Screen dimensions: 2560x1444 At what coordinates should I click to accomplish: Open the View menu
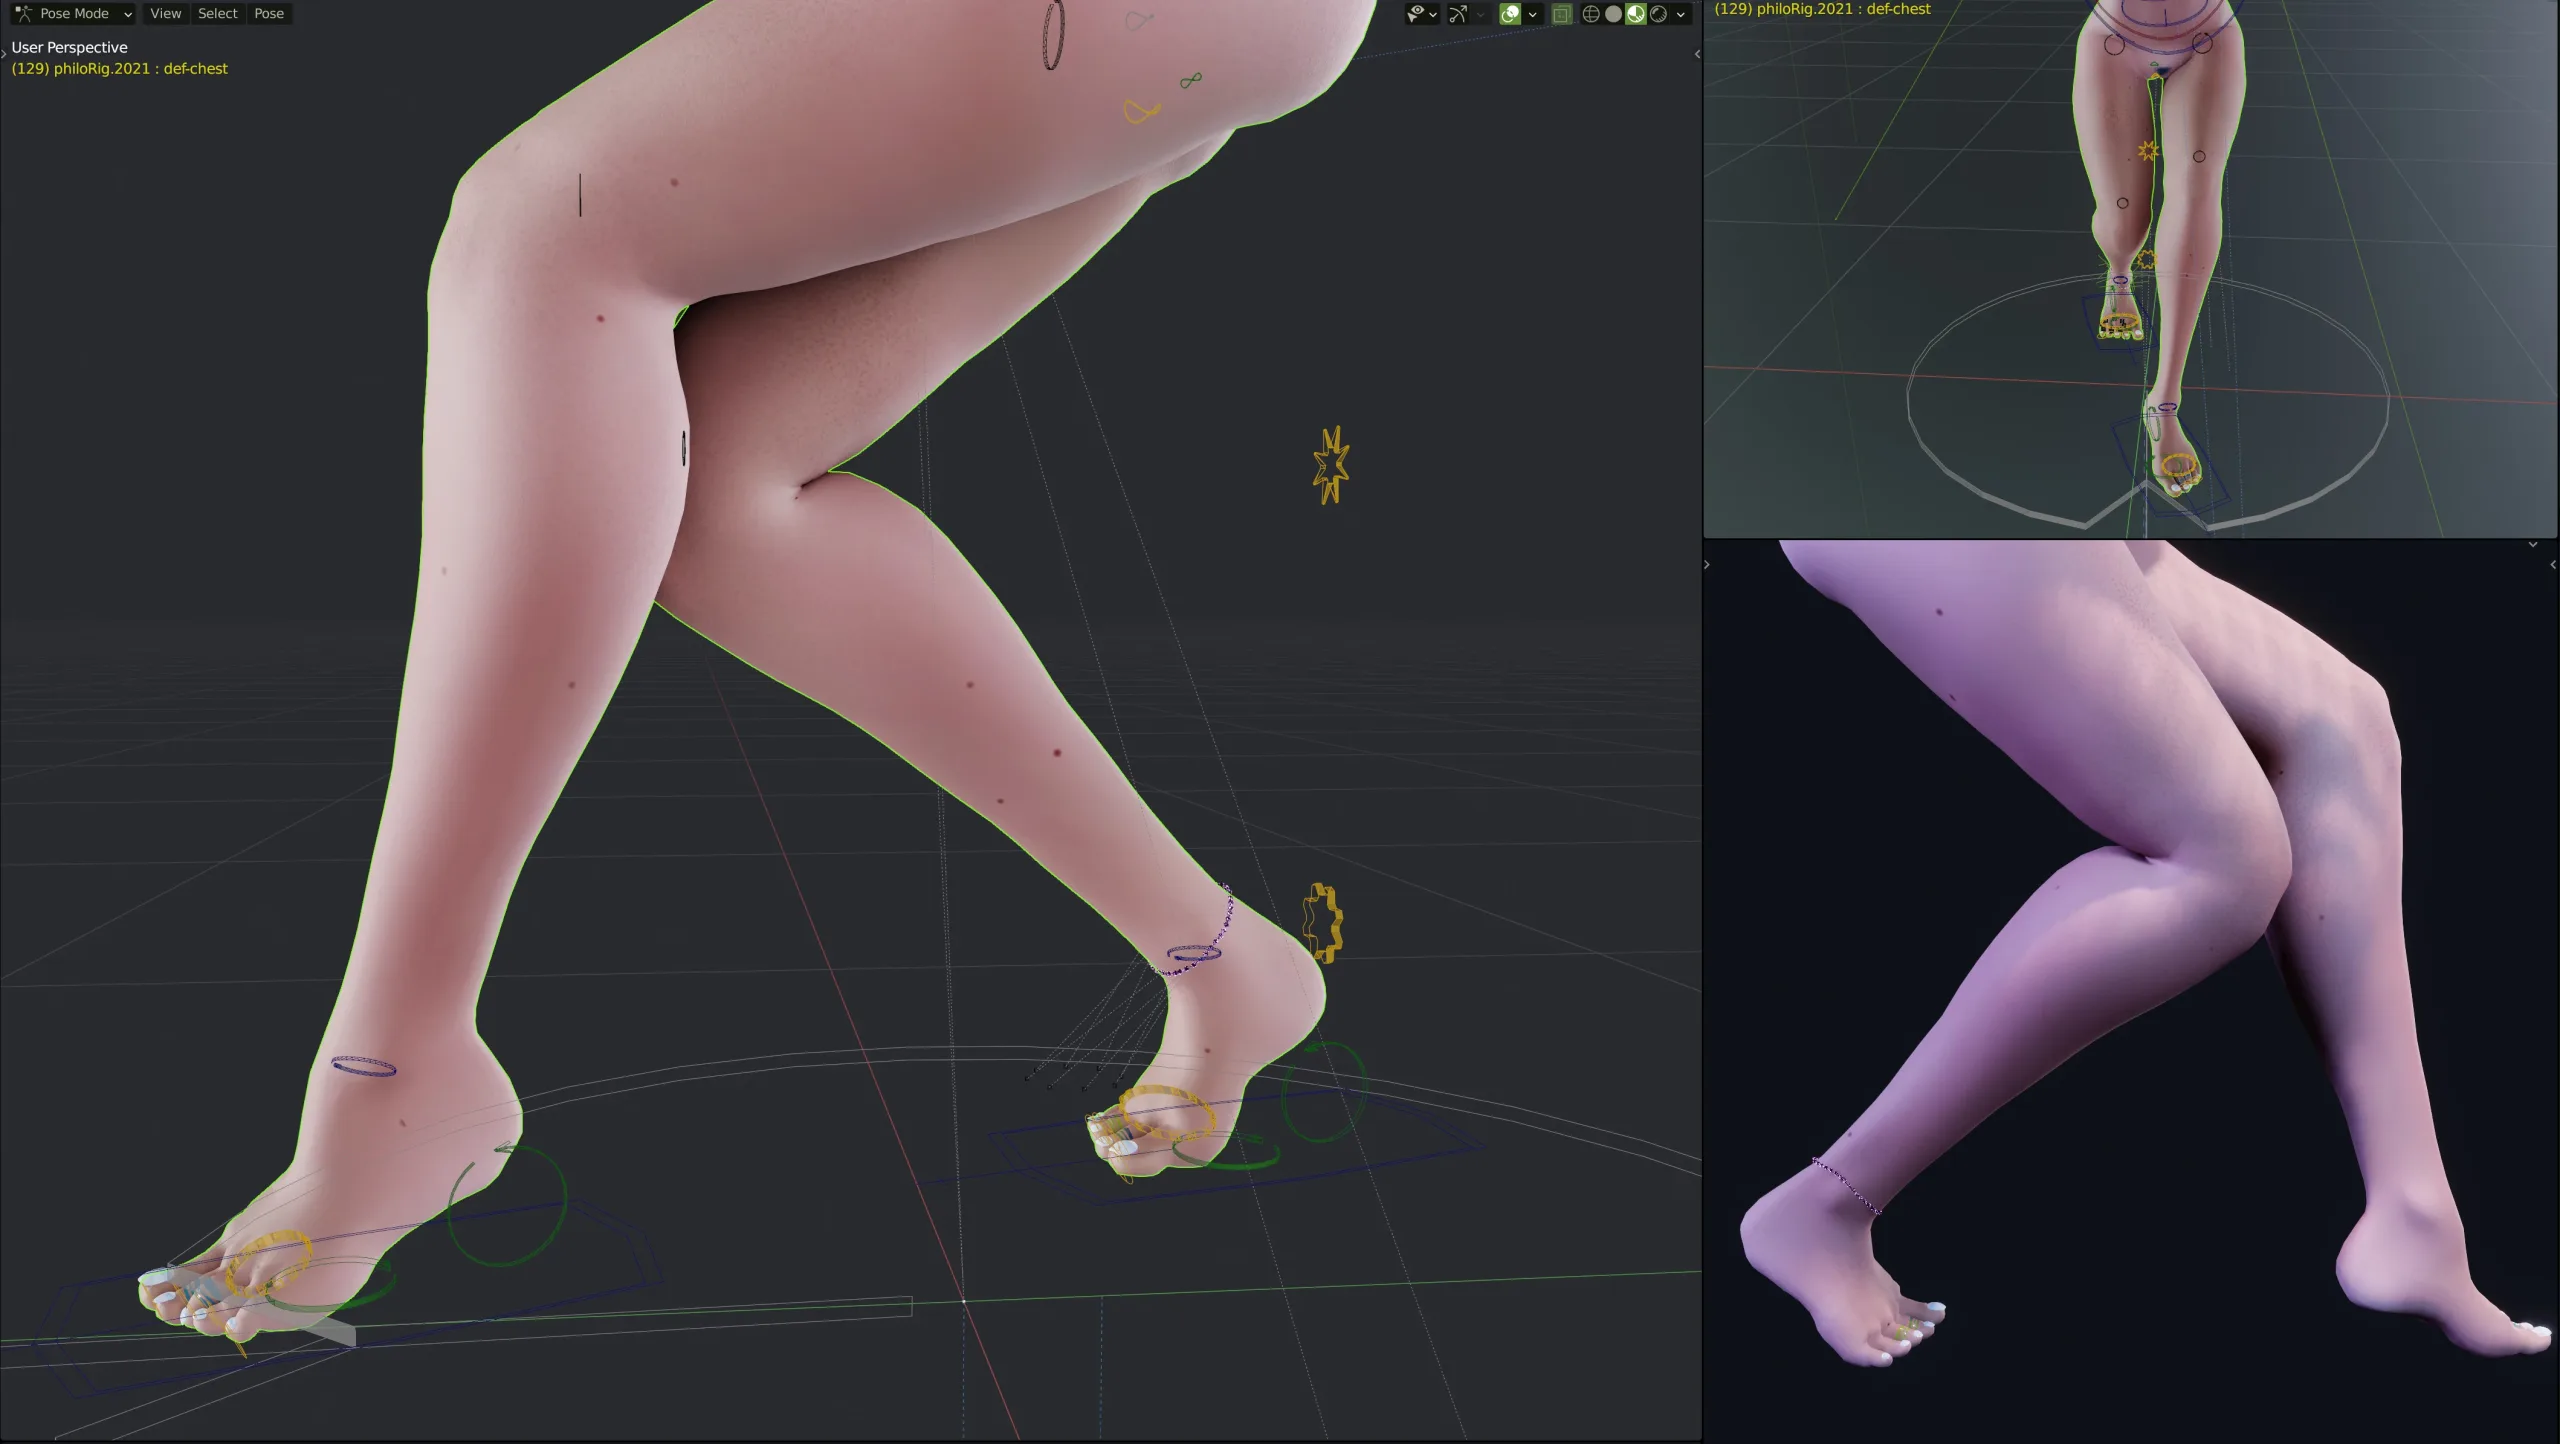click(165, 14)
